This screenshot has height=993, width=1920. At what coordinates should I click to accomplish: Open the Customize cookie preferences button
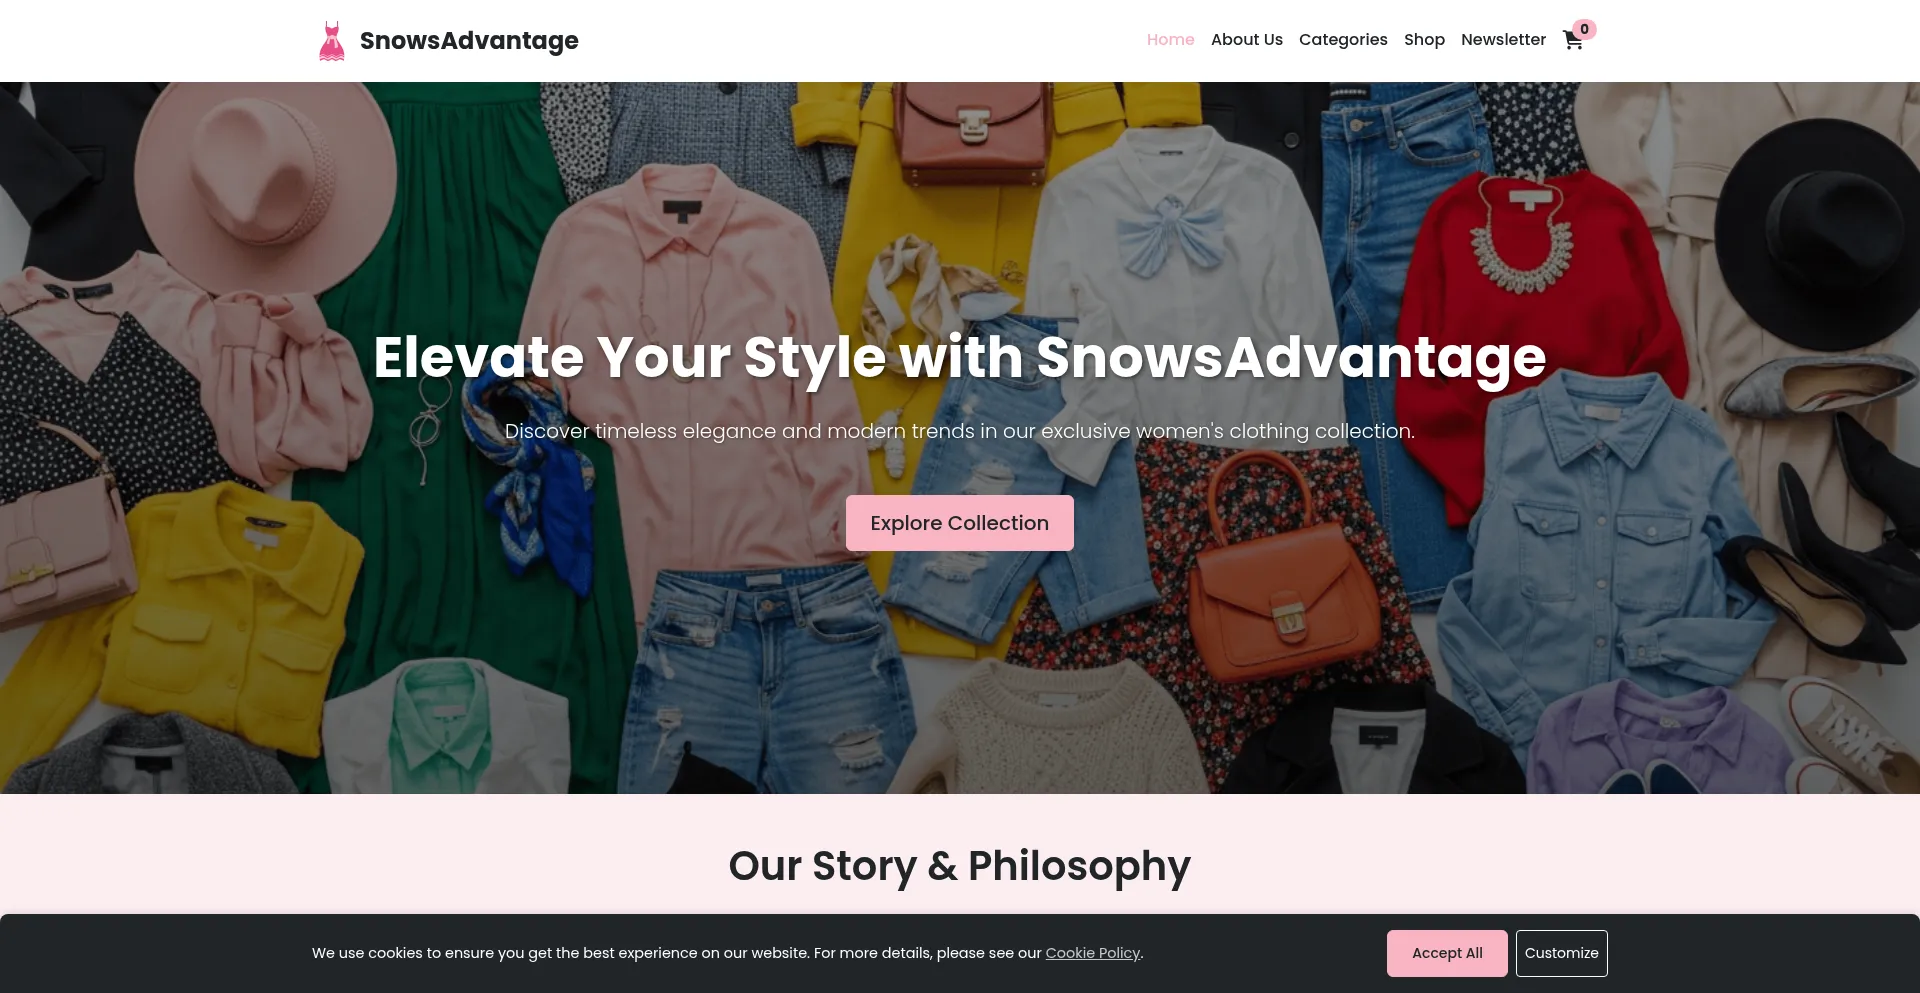[x=1561, y=953]
